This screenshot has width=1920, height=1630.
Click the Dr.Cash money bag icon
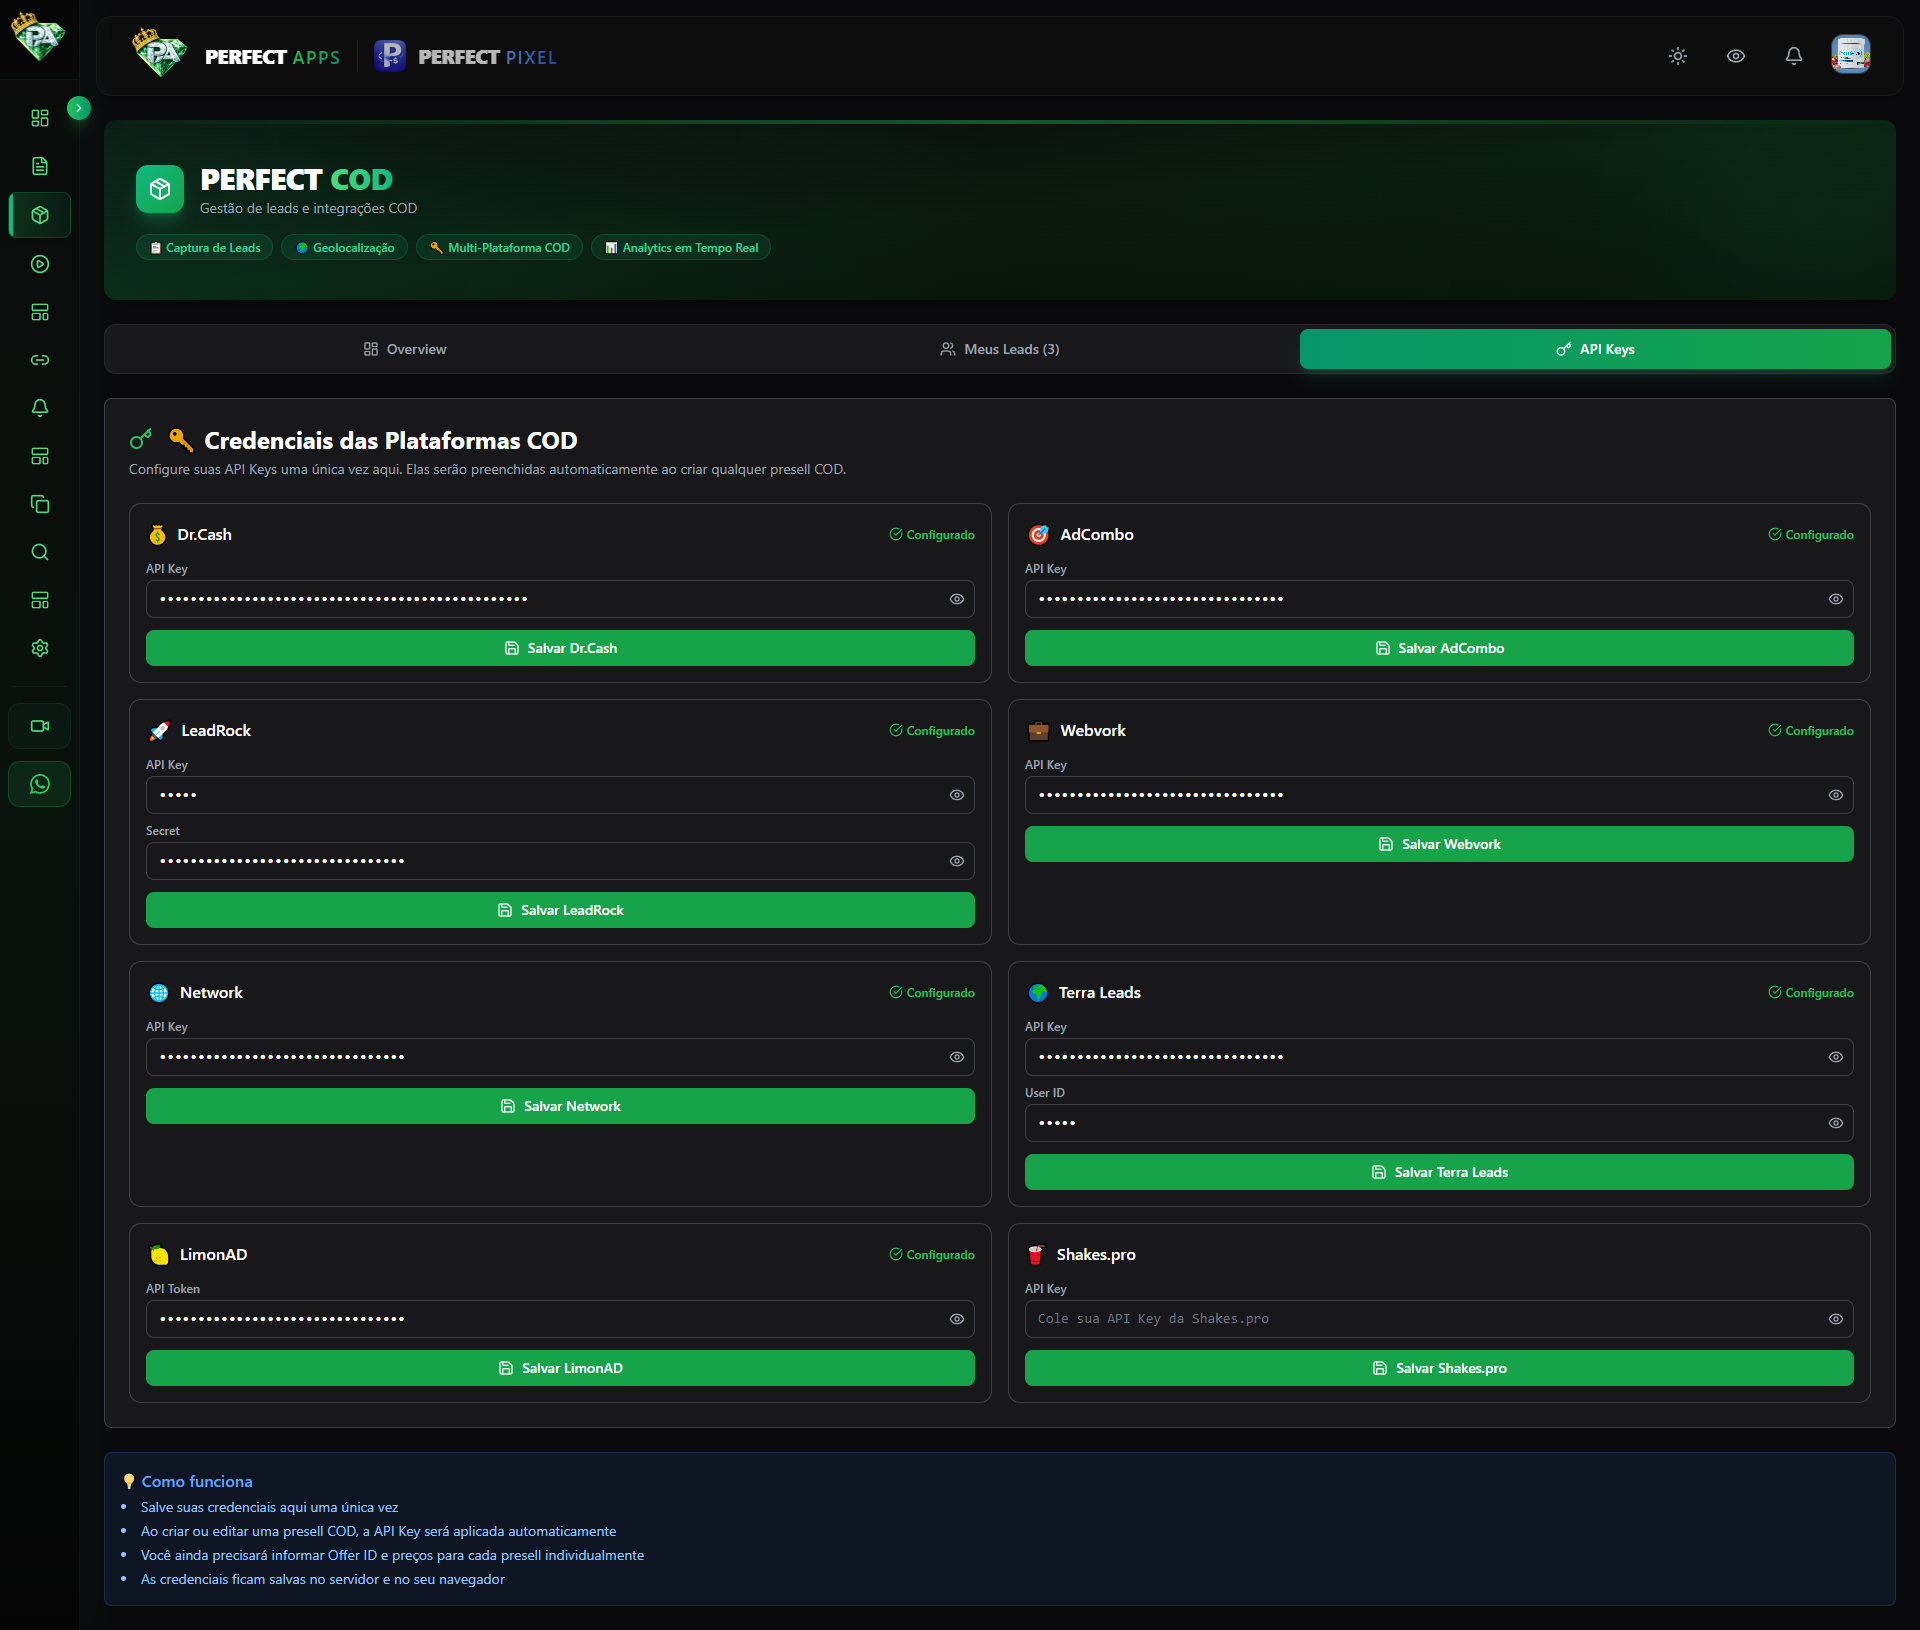click(x=158, y=535)
